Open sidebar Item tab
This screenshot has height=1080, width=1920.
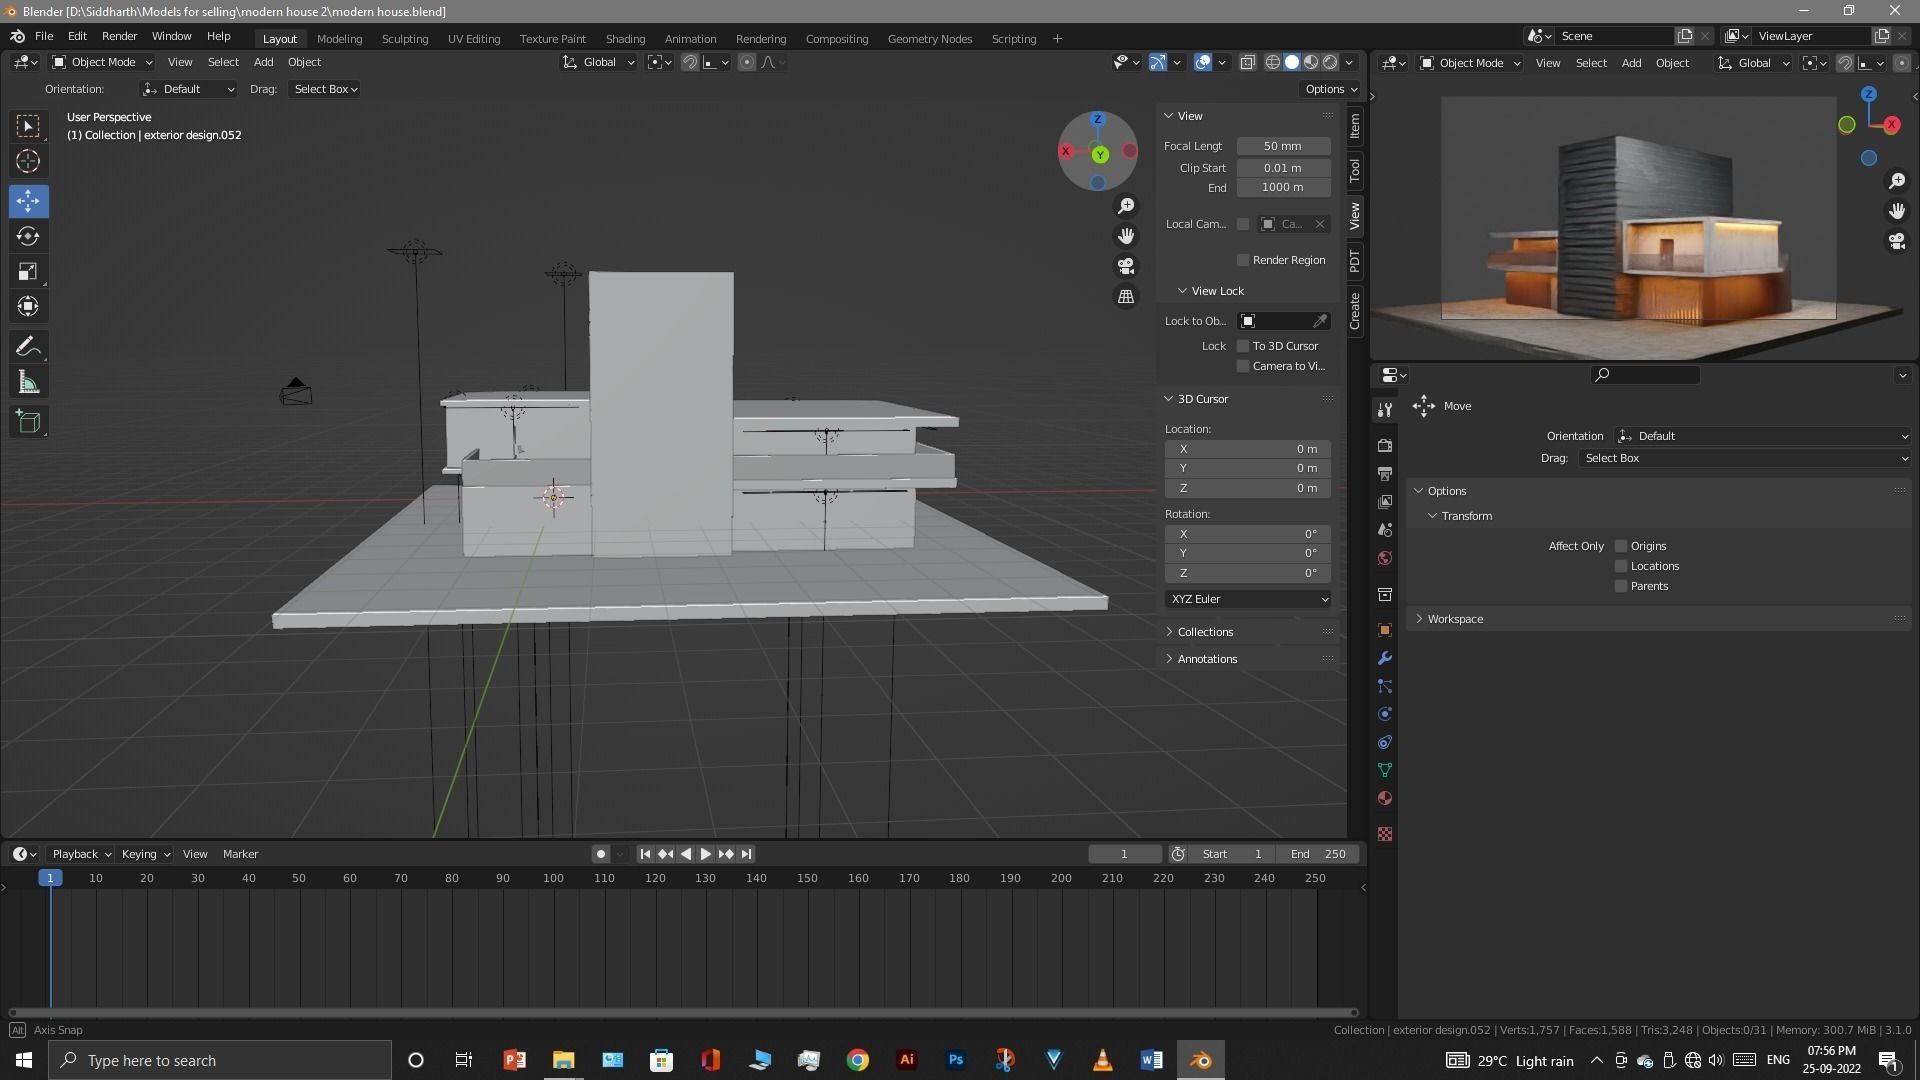(1355, 125)
